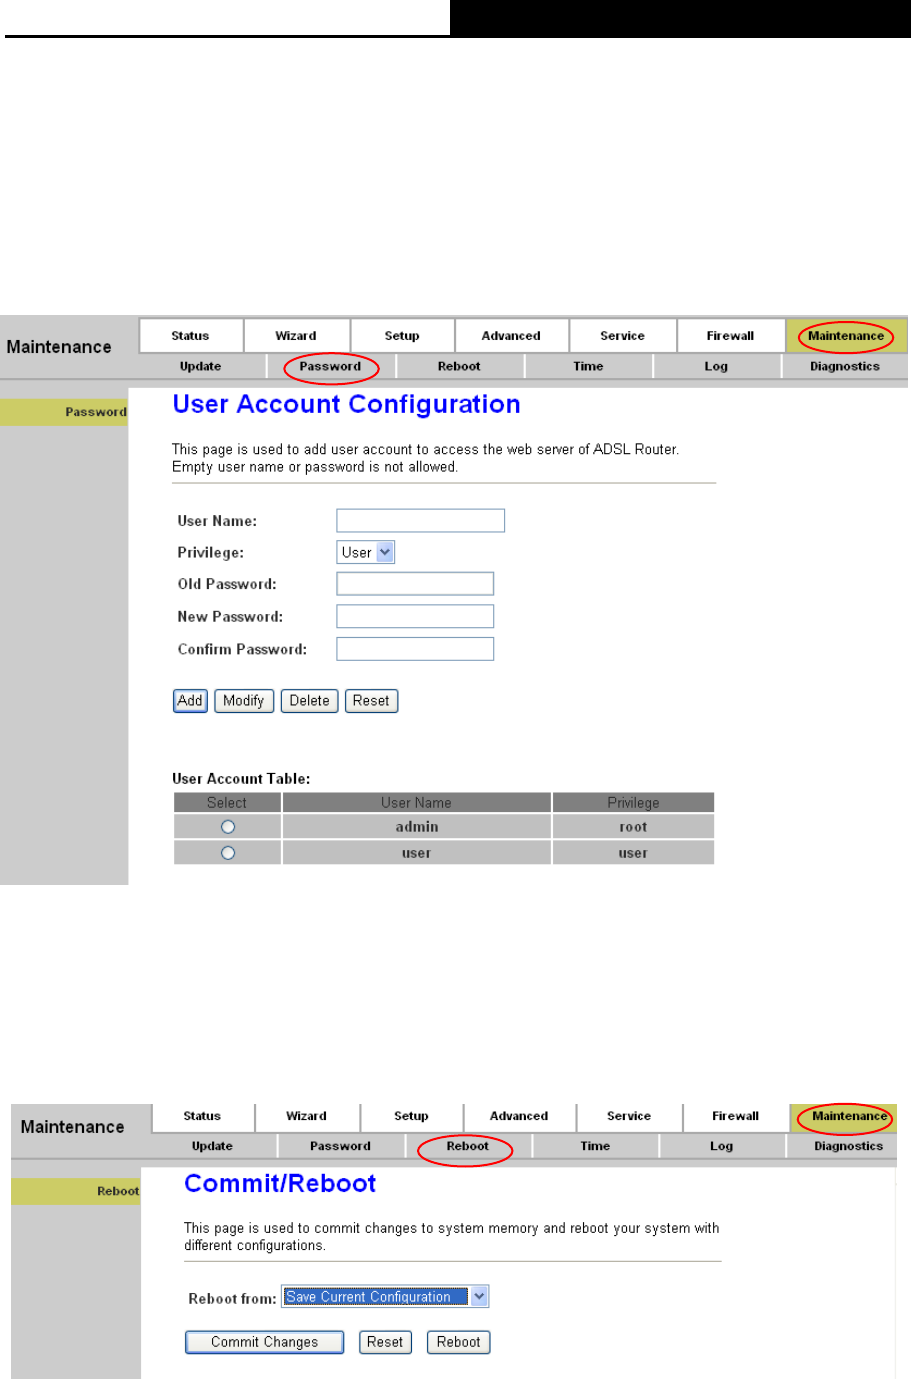Open Wizard tab in Commit/Reboot page

point(307,1116)
